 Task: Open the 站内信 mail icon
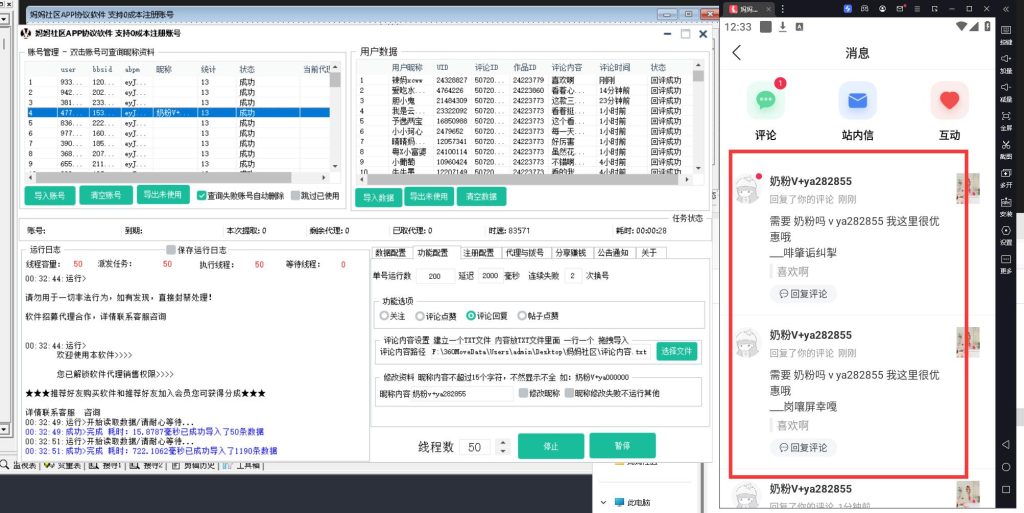[857, 101]
